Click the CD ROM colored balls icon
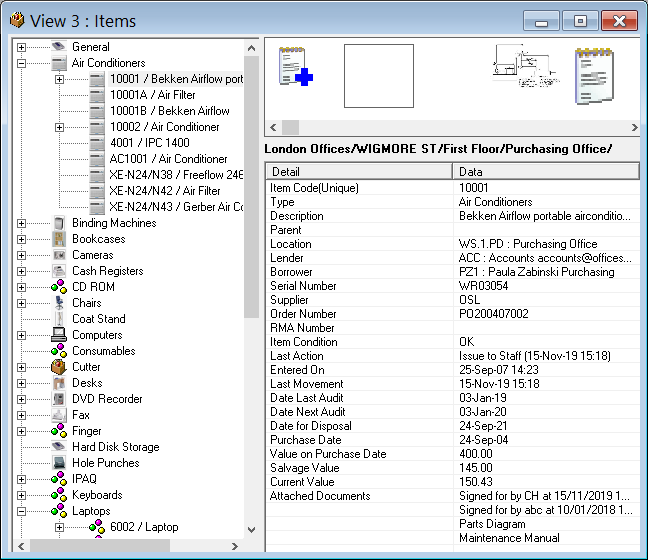This screenshot has width=648, height=560. click(59, 287)
